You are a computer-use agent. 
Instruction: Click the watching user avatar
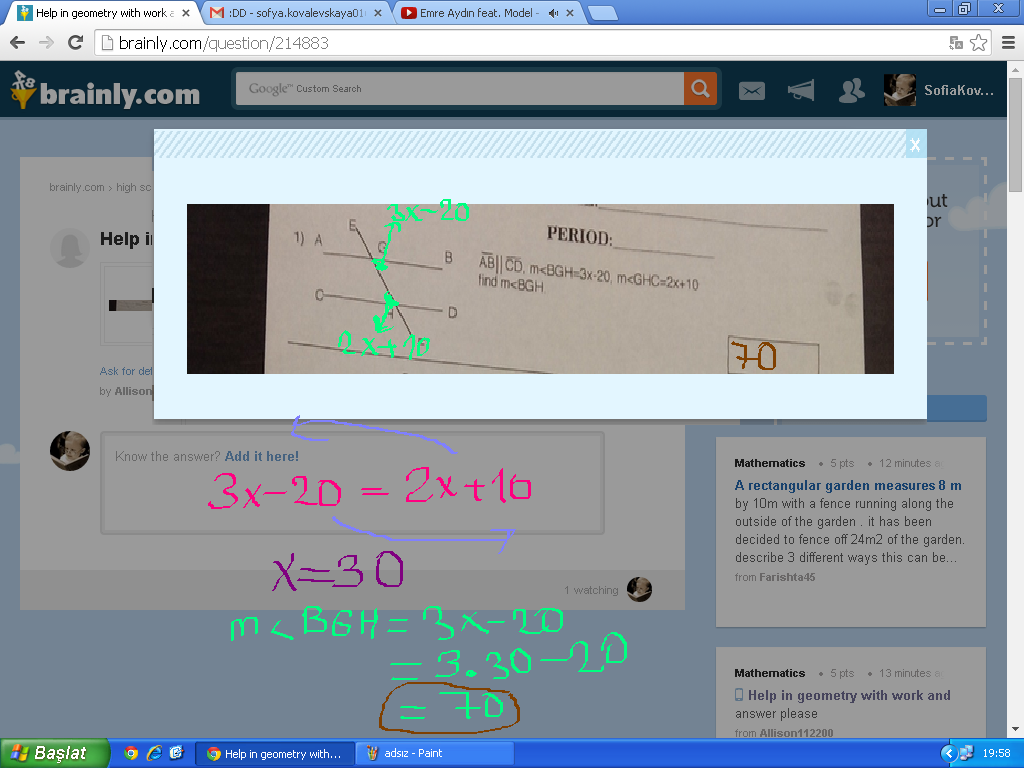tap(639, 589)
